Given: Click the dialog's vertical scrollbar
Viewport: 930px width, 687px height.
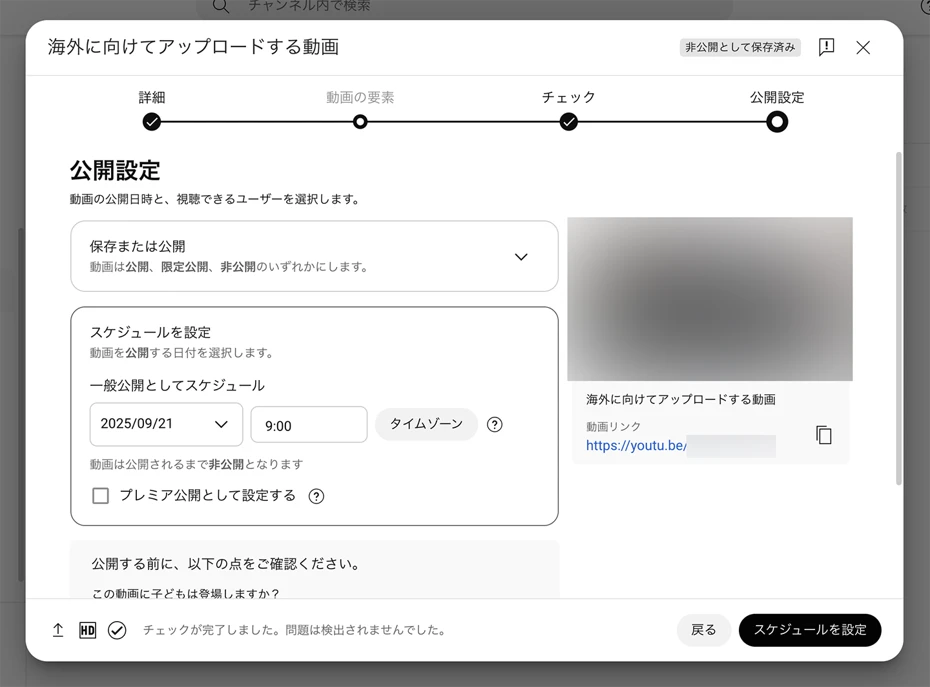Looking at the screenshot, I should tap(899, 319).
